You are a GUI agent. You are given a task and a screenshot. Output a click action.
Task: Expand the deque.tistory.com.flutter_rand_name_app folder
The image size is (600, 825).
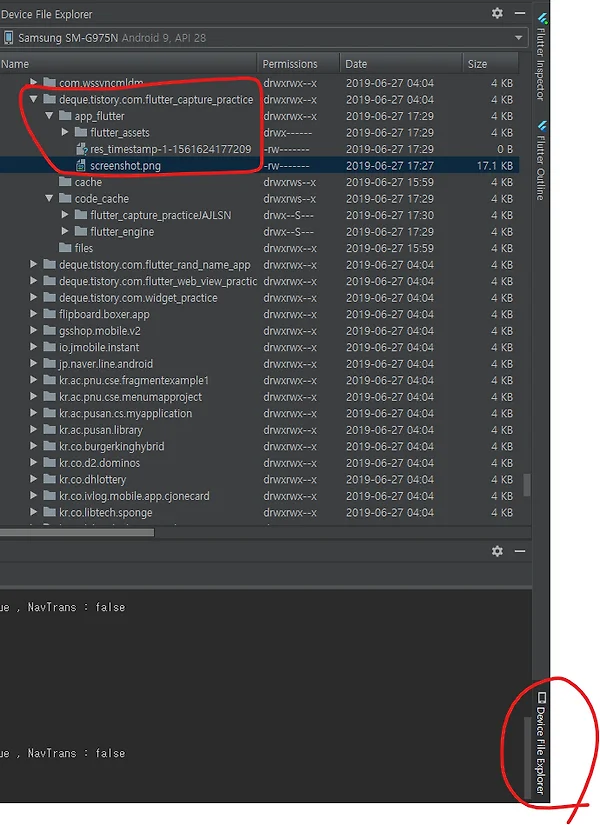33,264
